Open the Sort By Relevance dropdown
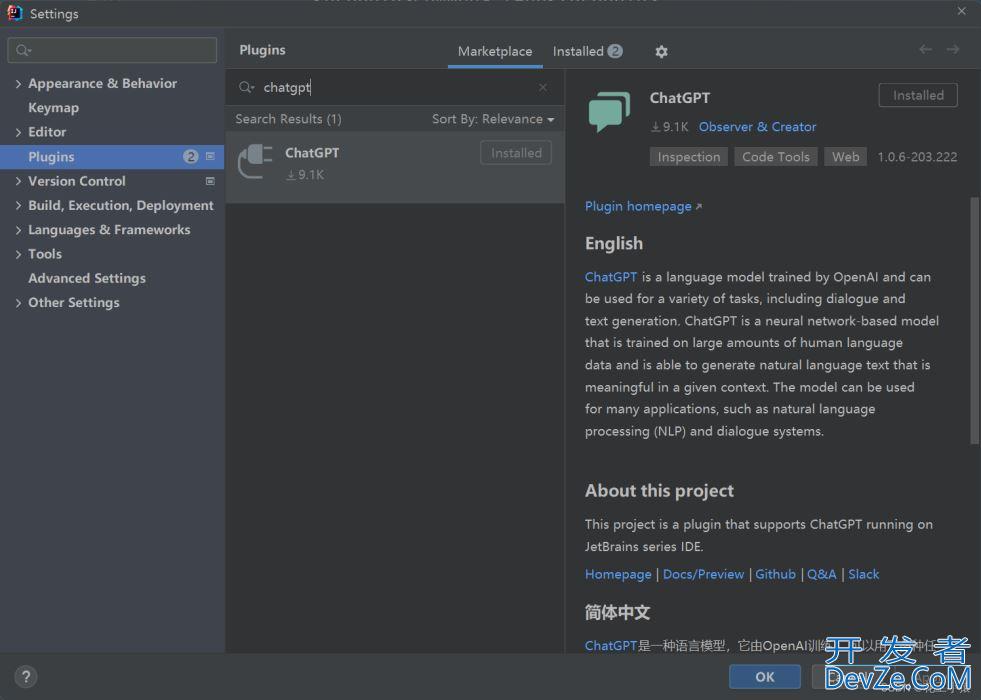 493,119
